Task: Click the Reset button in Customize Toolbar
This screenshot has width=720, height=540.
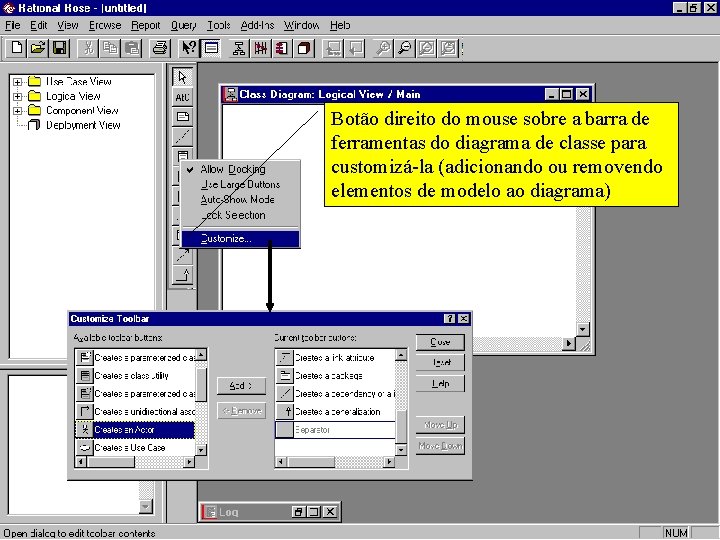Action: click(440, 363)
